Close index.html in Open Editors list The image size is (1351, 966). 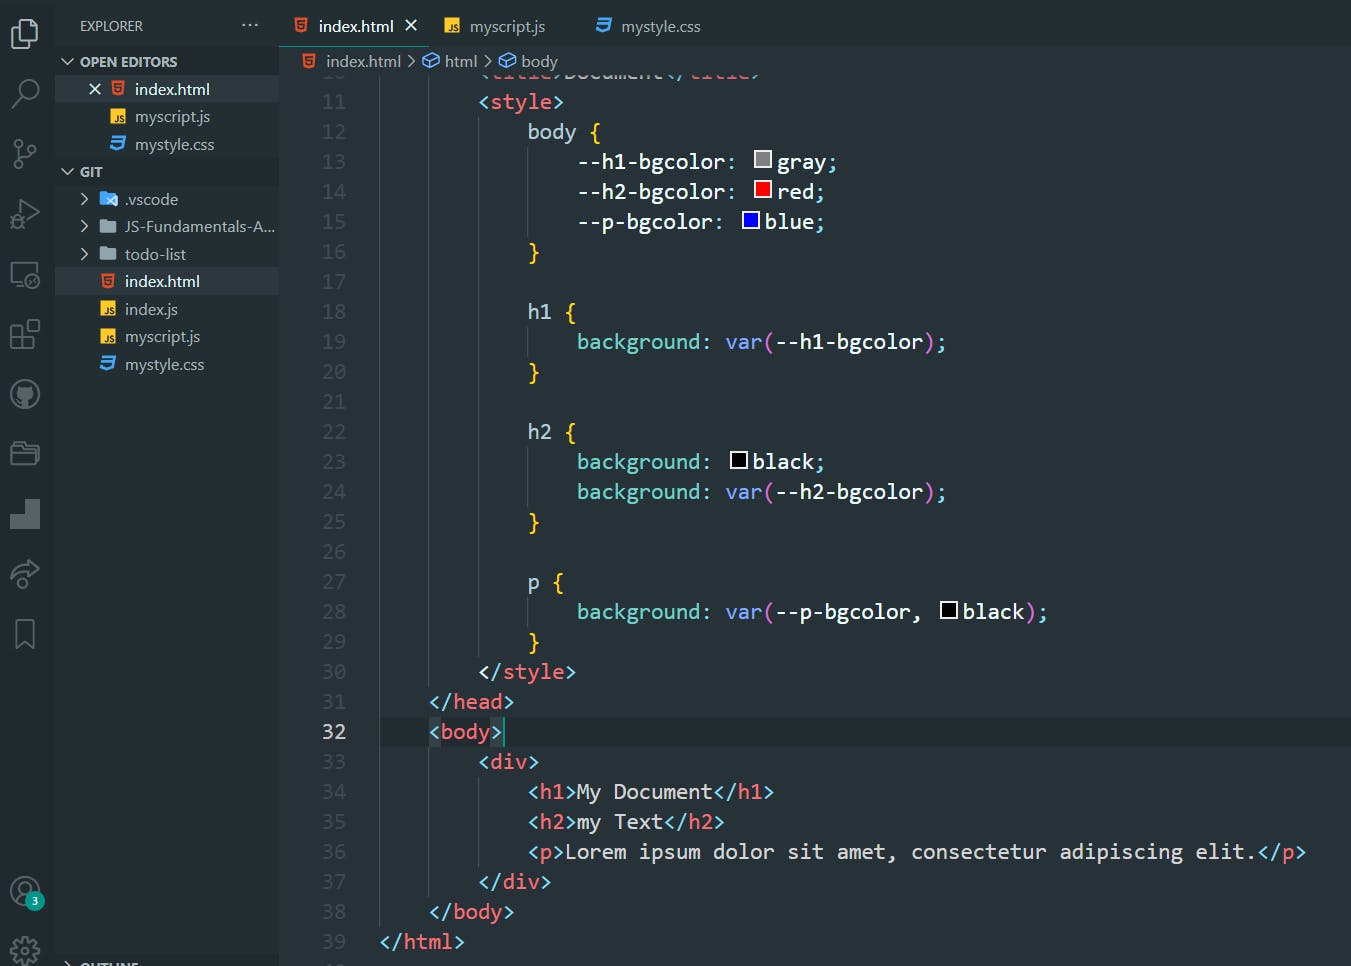click(x=95, y=89)
